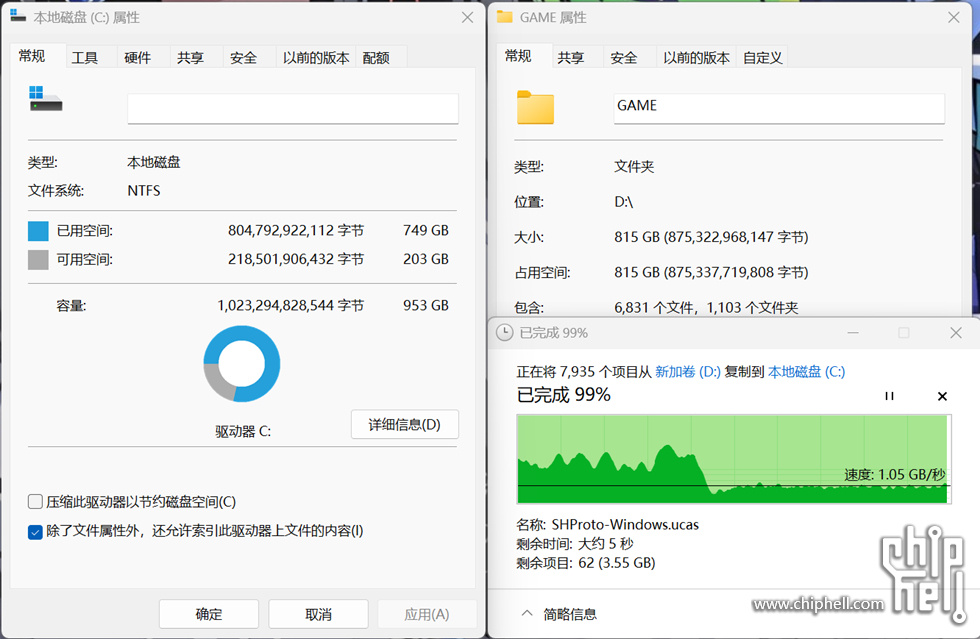Click the 确定 button

209,614
